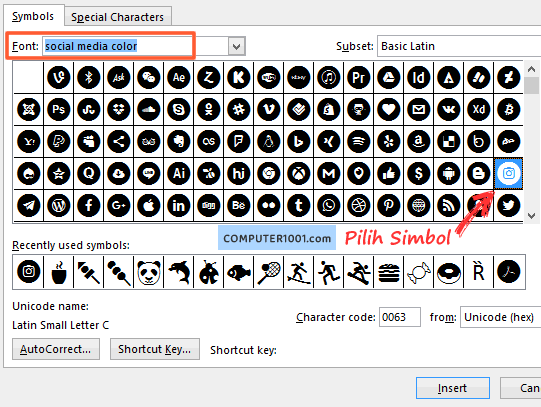
Task: Click the Shortcut Key button
Action: [x=155, y=349]
